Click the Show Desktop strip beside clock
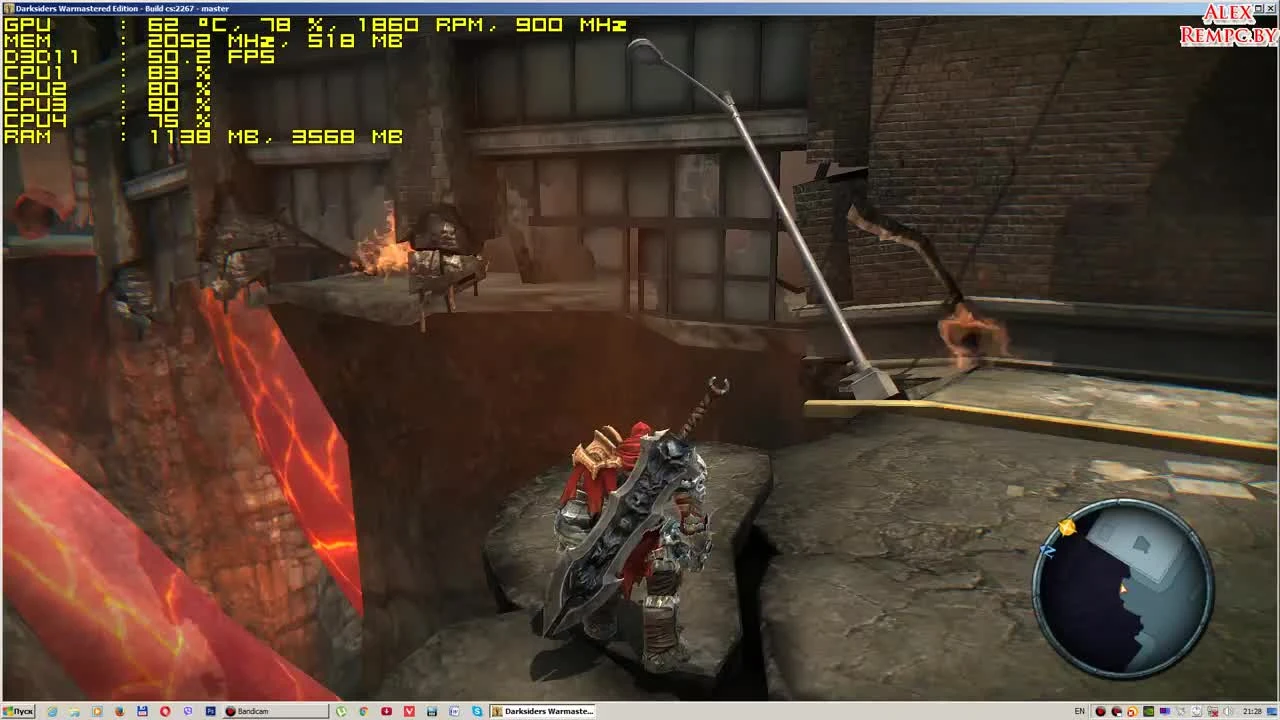 pos(1274,711)
